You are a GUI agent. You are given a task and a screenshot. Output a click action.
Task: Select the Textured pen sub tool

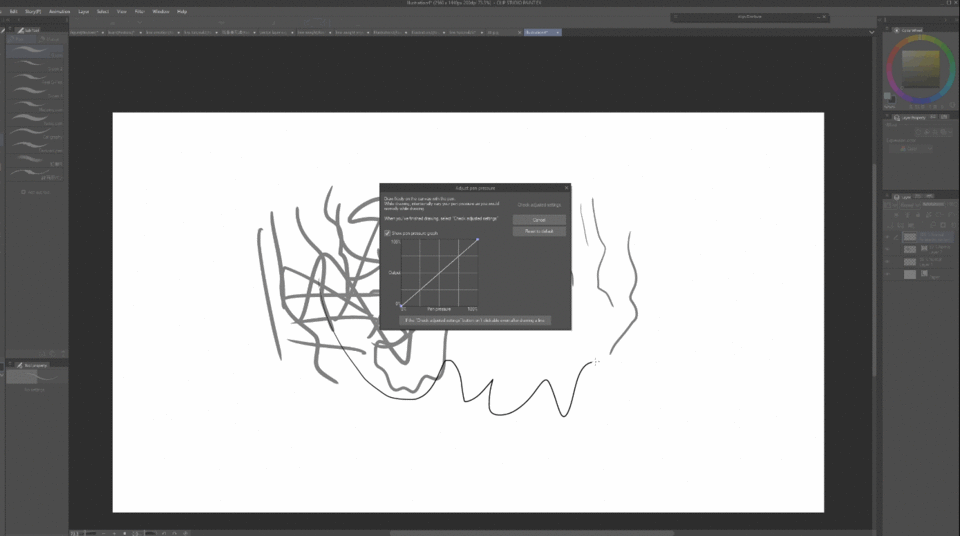35,147
